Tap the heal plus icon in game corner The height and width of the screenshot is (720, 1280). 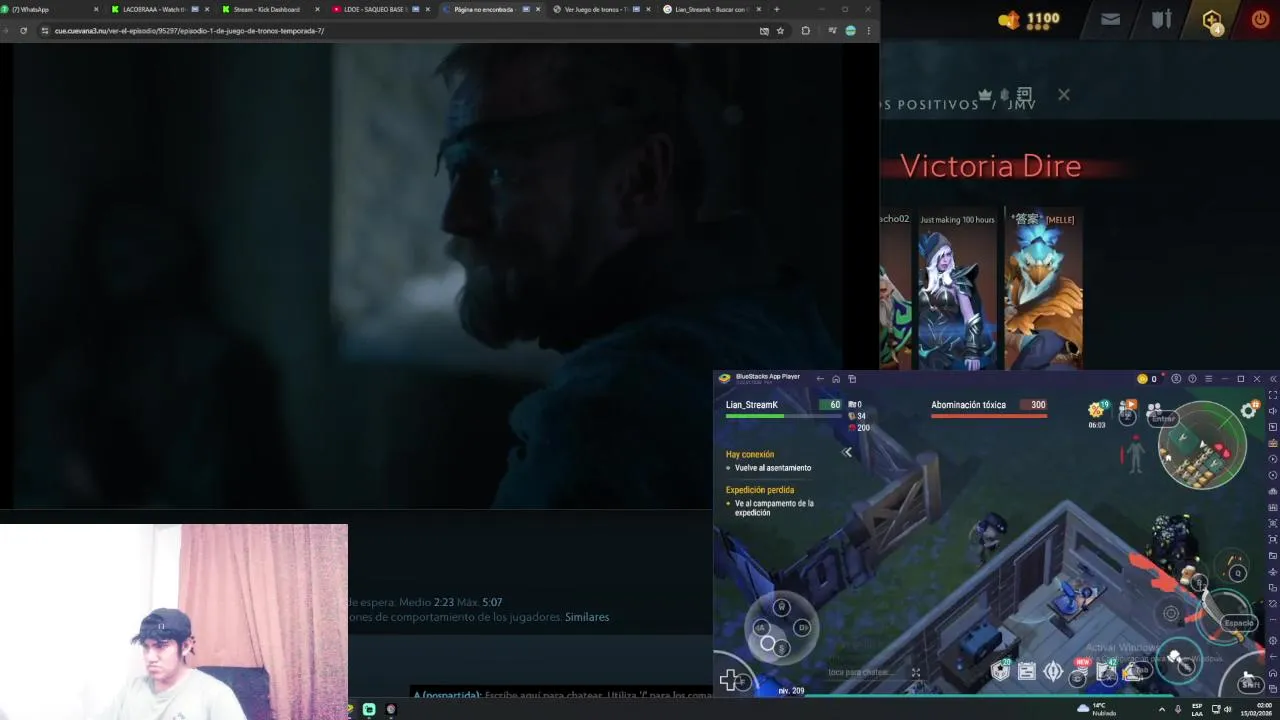(731, 681)
